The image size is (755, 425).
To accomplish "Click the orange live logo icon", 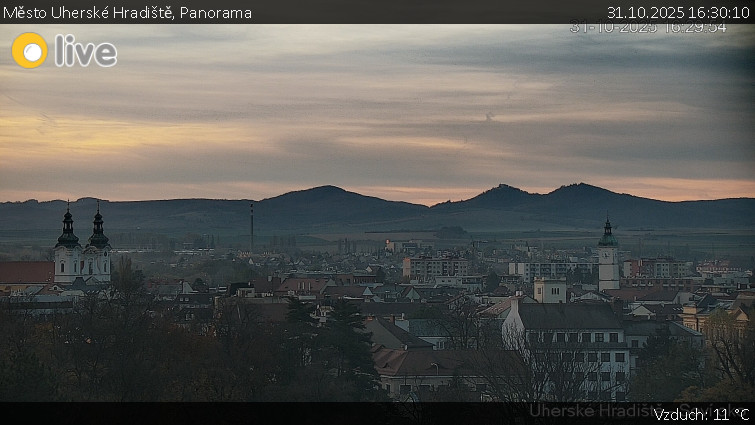I will pos(30,51).
